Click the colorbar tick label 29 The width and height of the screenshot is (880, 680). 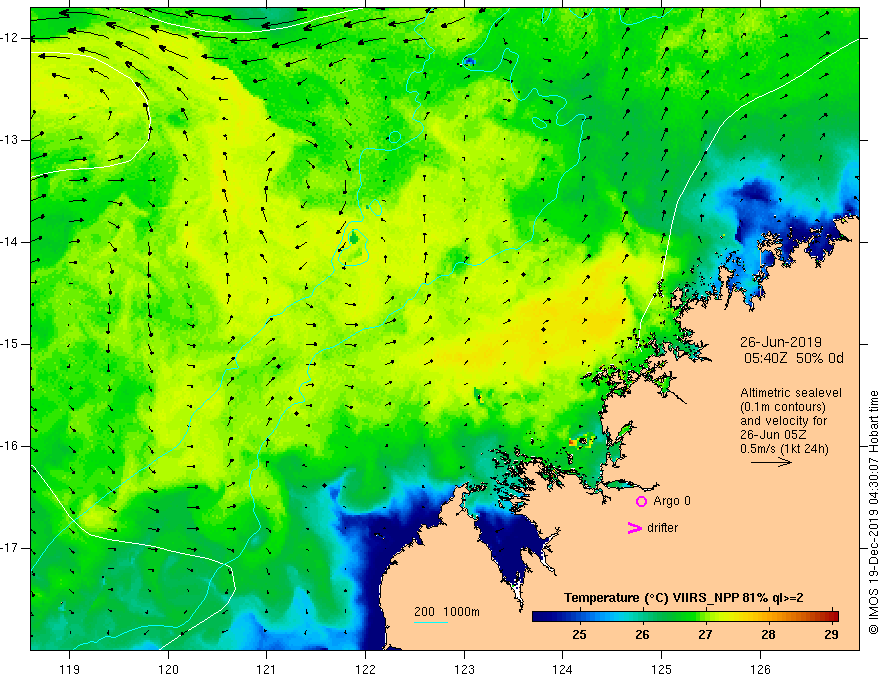(x=832, y=635)
